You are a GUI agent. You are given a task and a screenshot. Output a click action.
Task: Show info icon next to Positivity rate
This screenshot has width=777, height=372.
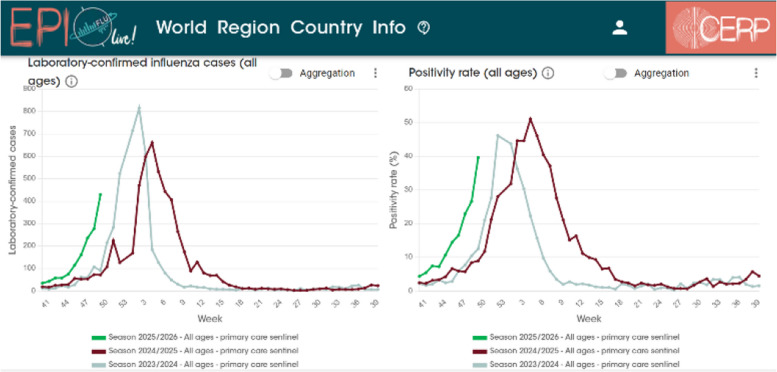[548, 73]
